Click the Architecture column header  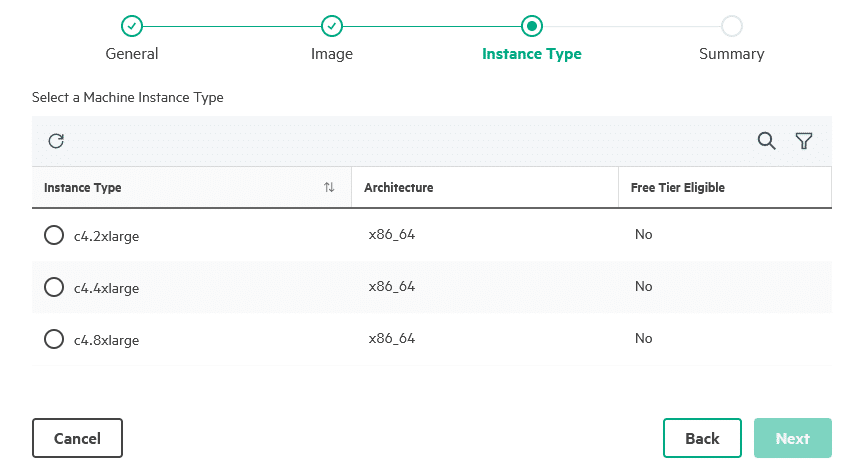click(x=398, y=187)
